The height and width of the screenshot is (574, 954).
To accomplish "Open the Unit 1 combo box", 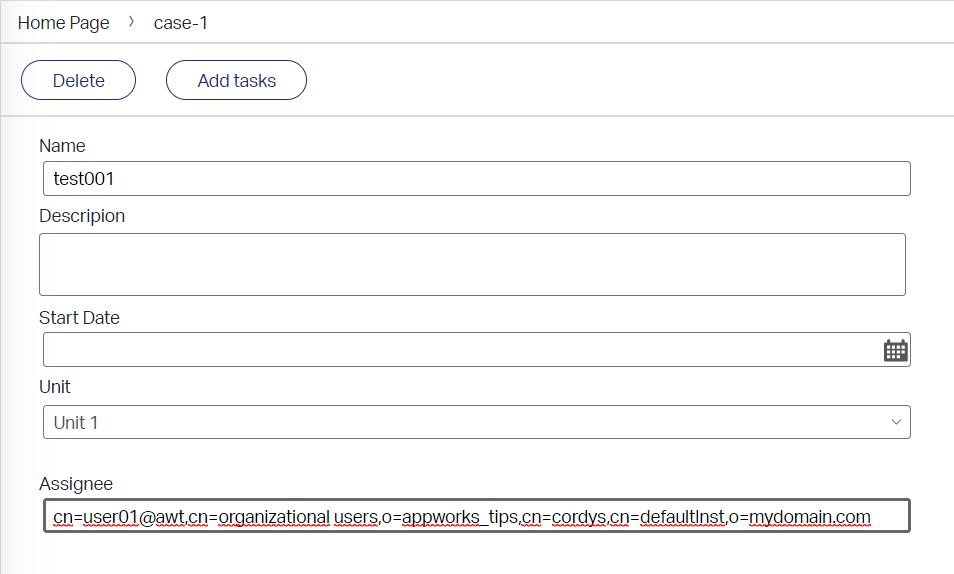I will click(x=476, y=422).
